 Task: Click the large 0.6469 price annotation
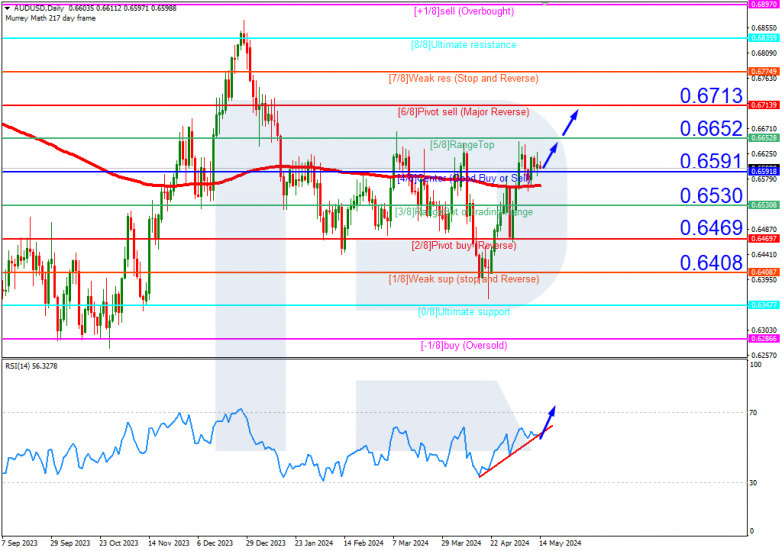(x=711, y=228)
